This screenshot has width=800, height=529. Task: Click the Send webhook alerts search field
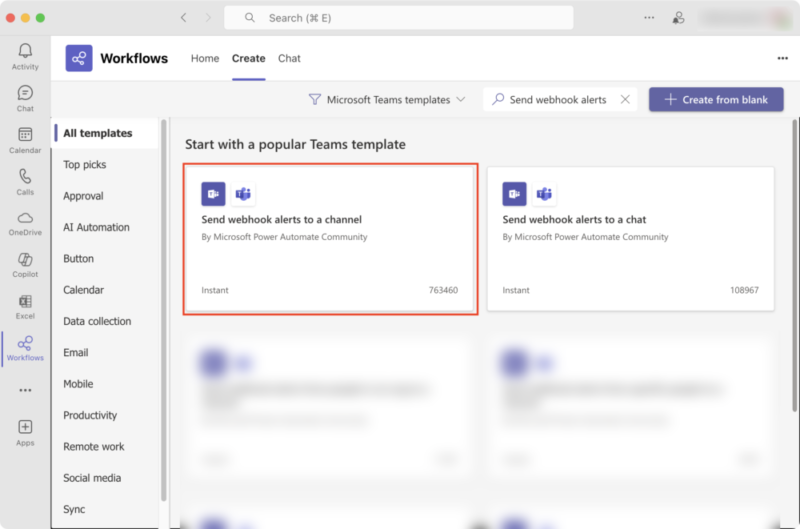click(x=560, y=99)
